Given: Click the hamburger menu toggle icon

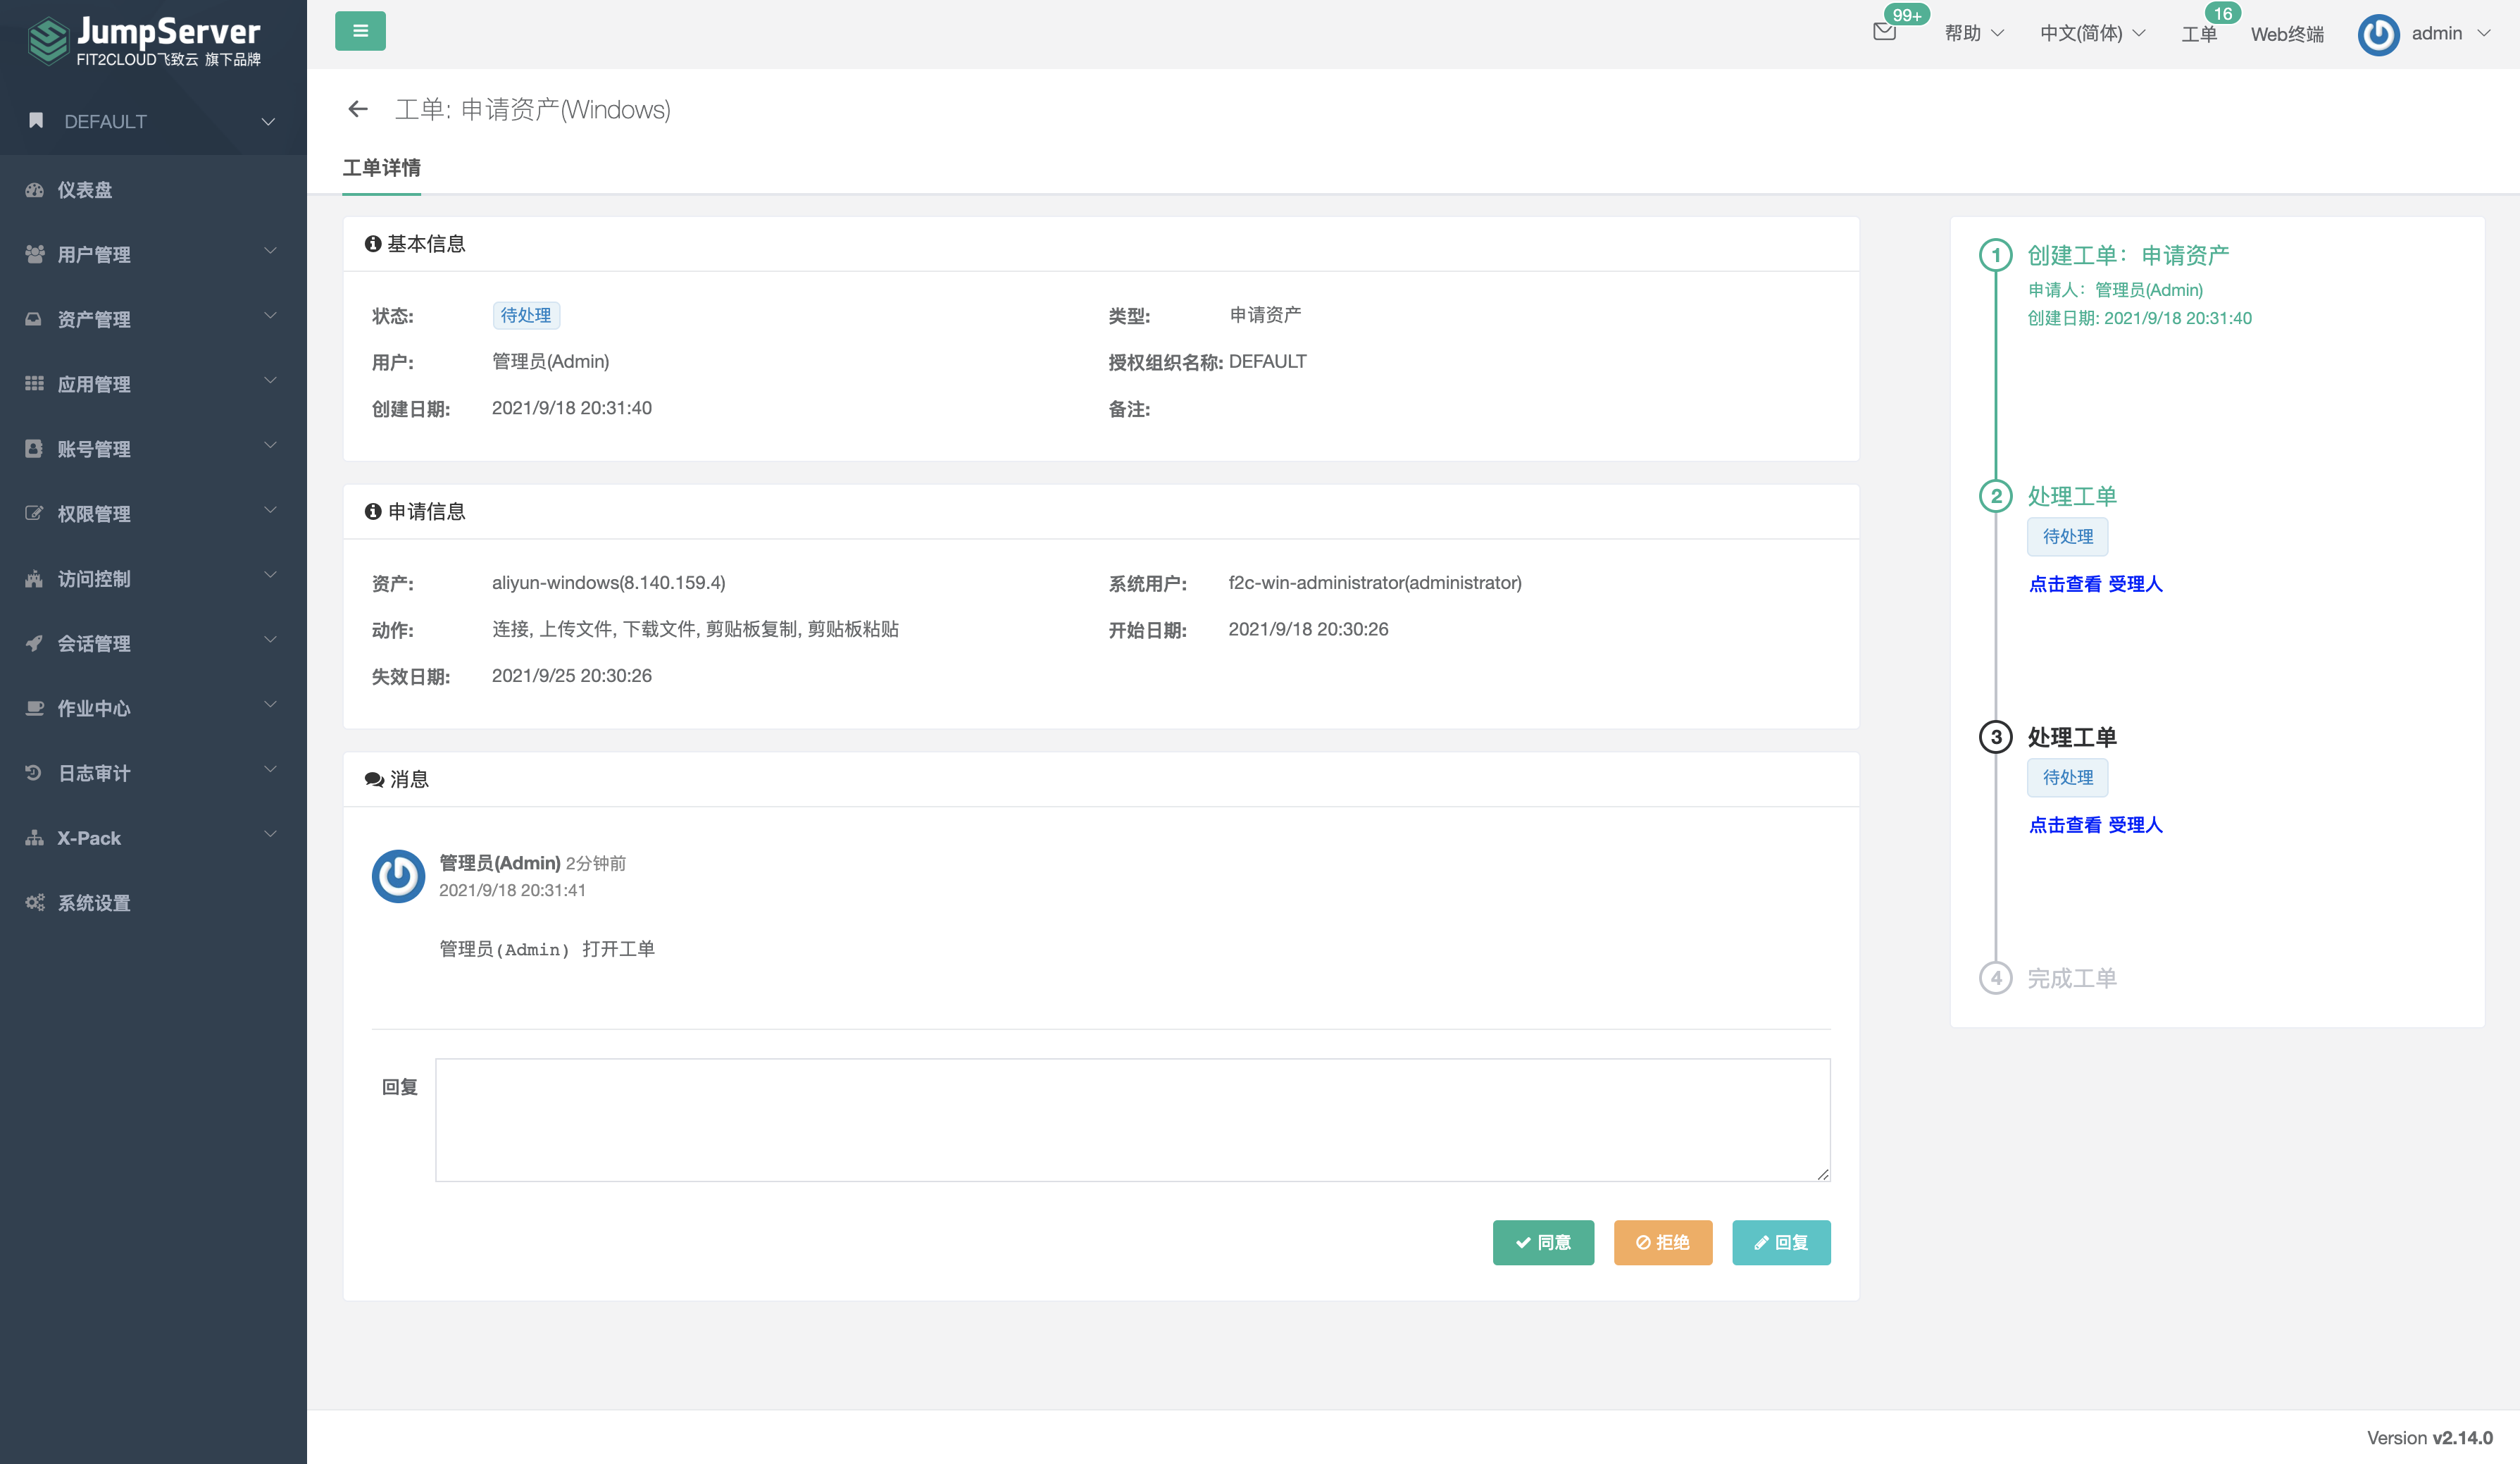Looking at the screenshot, I should (361, 32).
